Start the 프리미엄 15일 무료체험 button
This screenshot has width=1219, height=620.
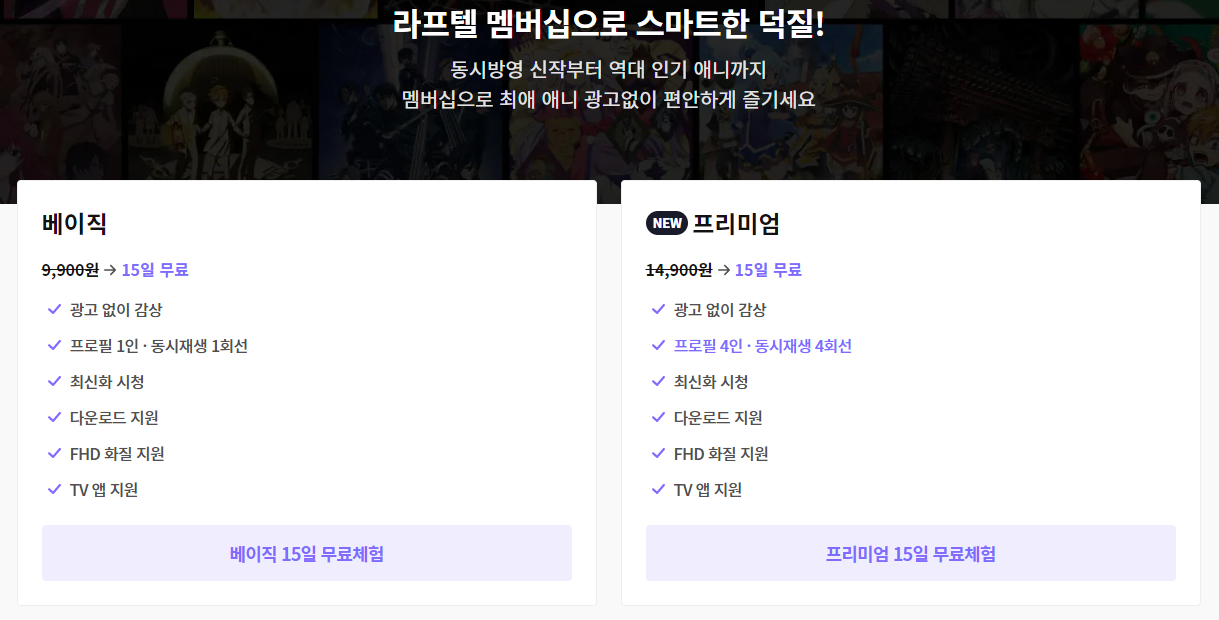(911, 553)
